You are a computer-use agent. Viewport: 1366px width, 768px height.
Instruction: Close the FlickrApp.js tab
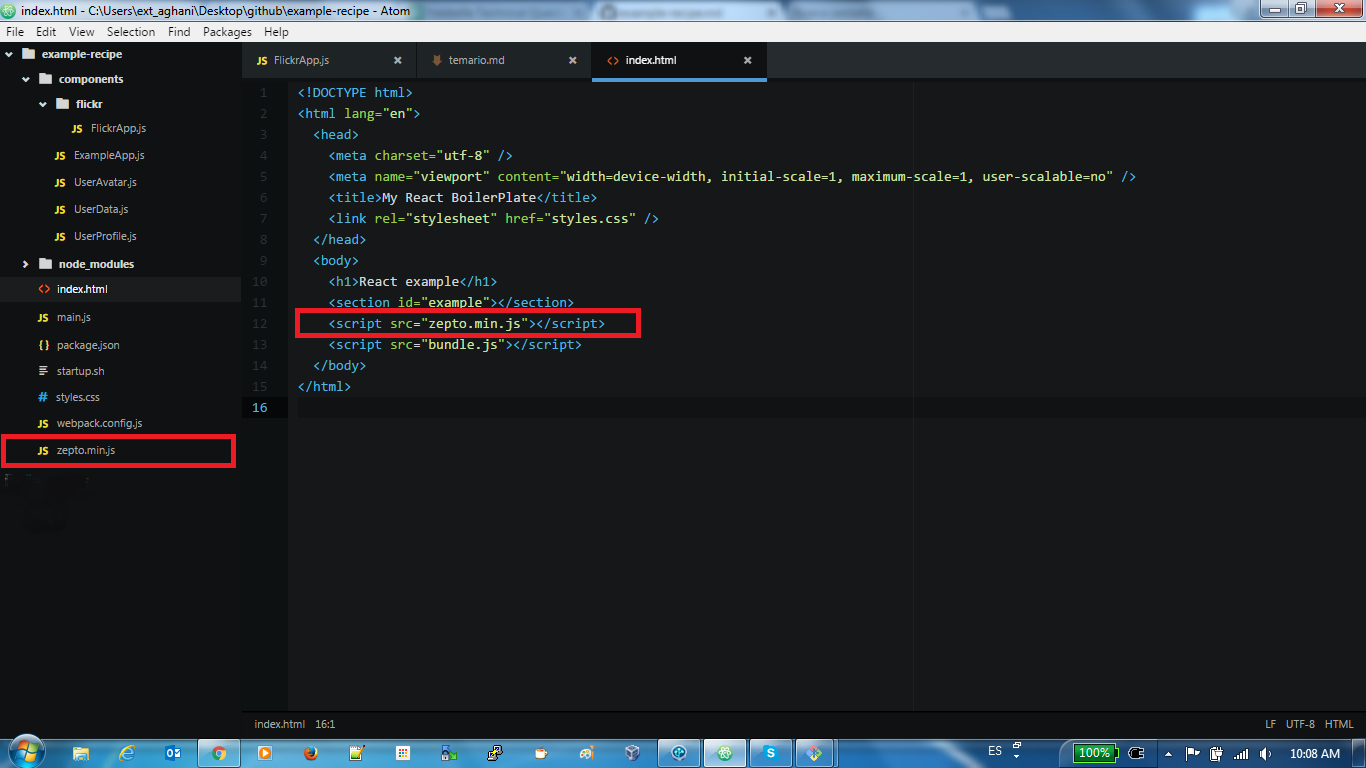click(398, 61)
